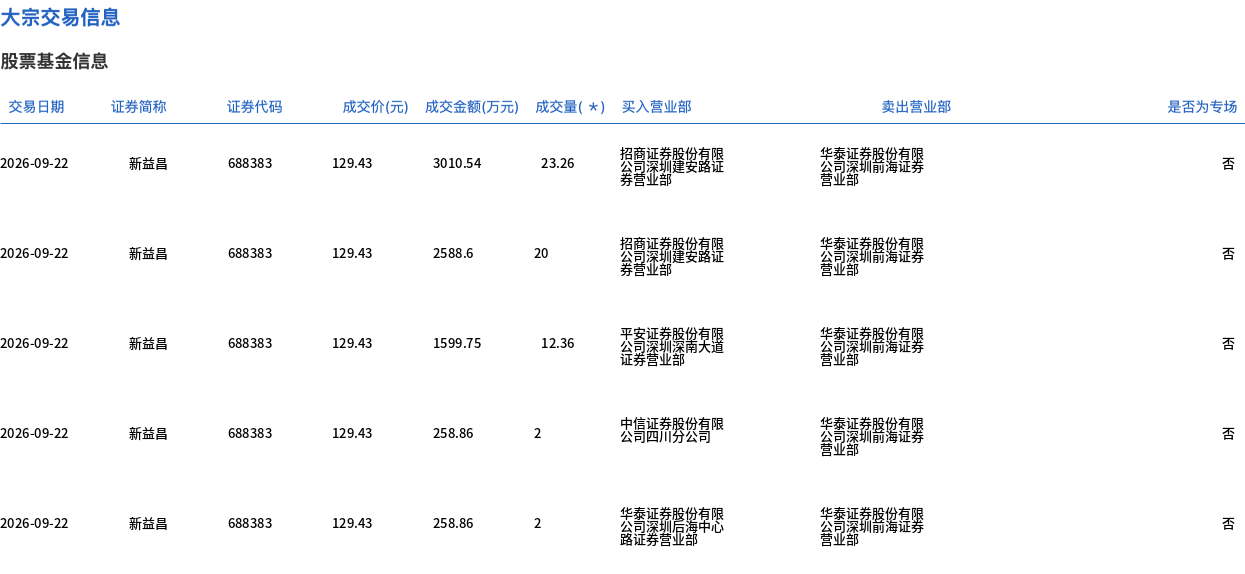Click the 大宗交易信息 heading

click(60, 17)
